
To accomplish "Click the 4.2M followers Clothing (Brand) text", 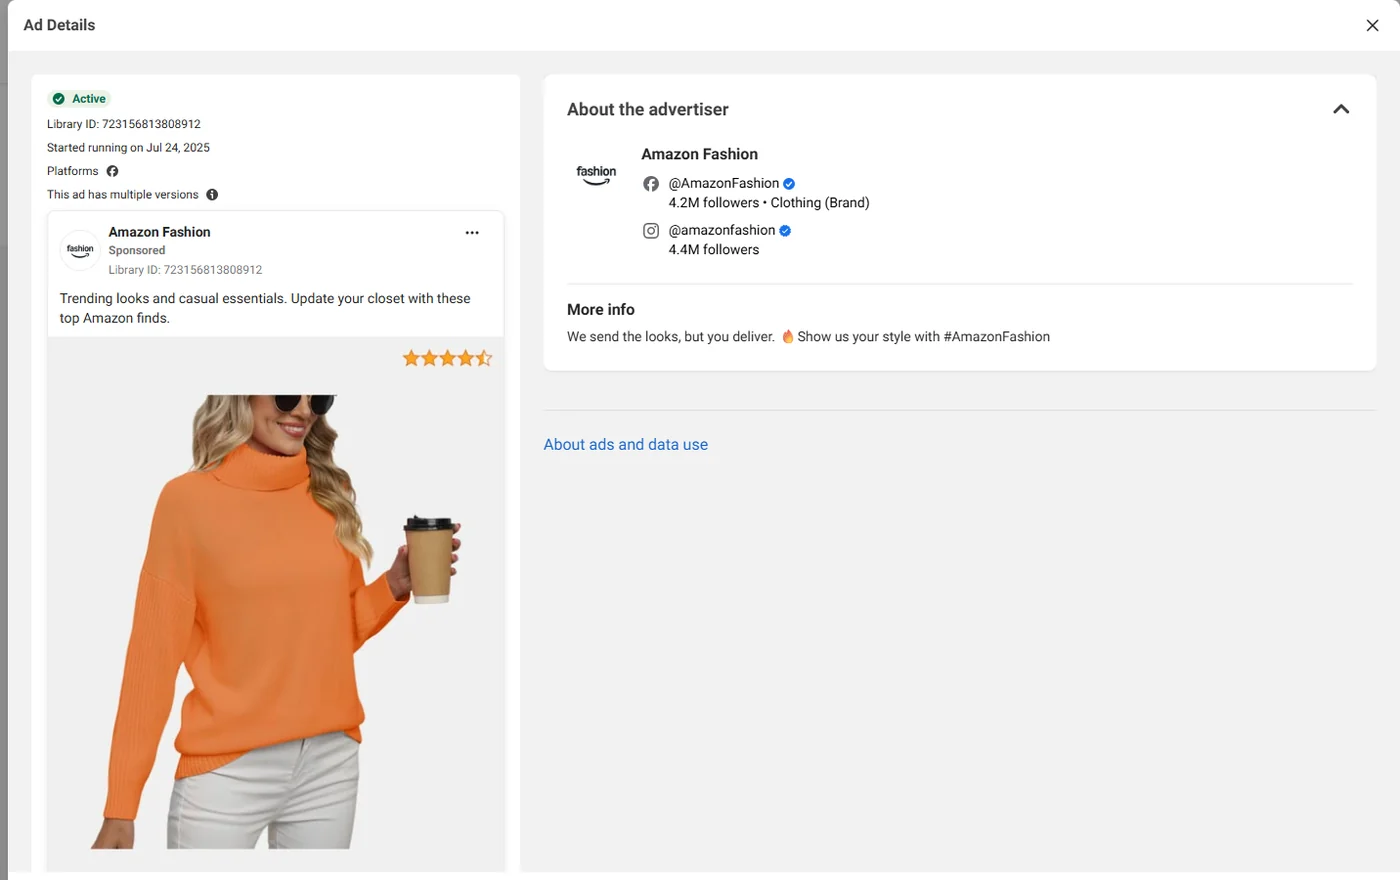I will (769, 203).
